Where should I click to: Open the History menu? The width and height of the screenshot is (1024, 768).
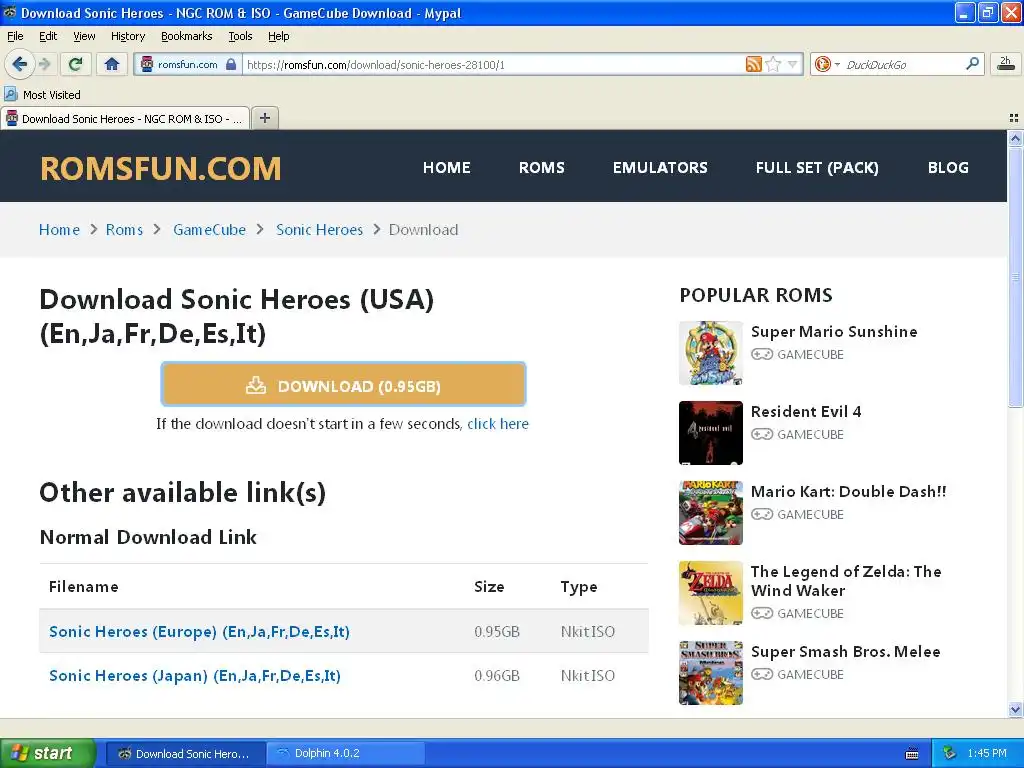click(x=127, y=36)
